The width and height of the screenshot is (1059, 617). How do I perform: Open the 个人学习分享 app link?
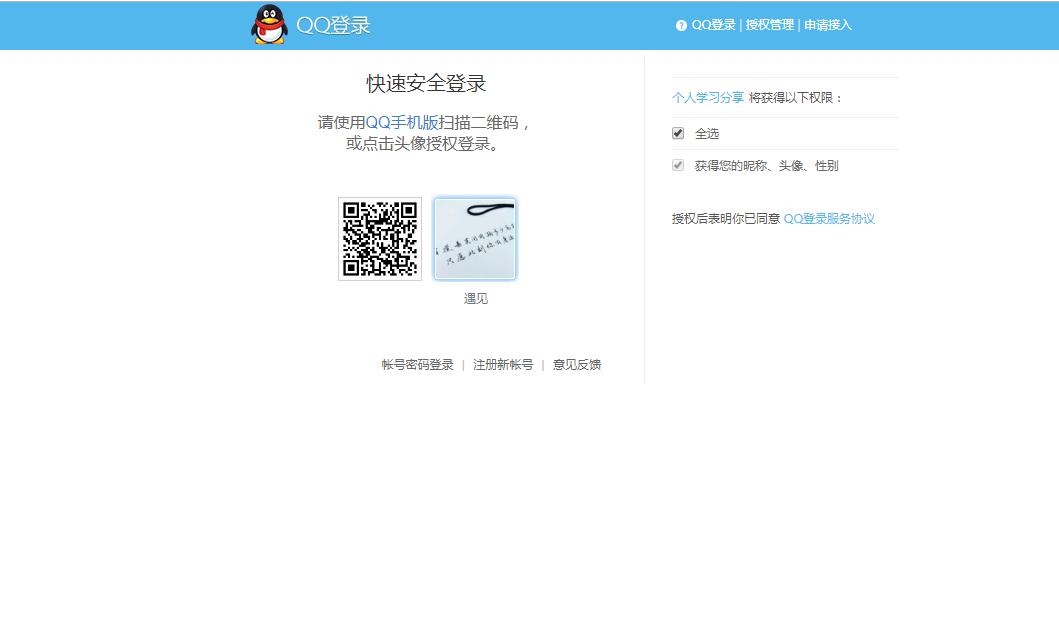[708, 98]
